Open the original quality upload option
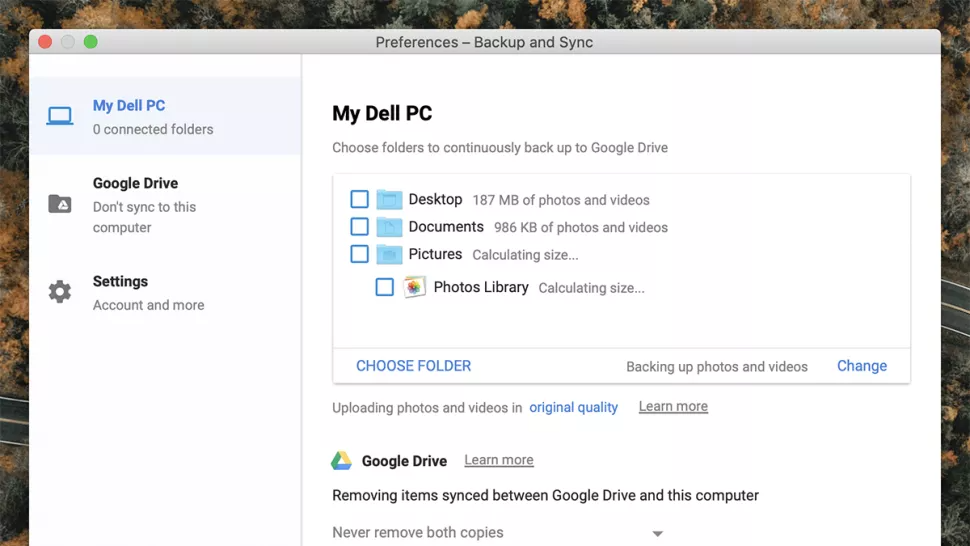The image size is (970, 546). [573, 407]
